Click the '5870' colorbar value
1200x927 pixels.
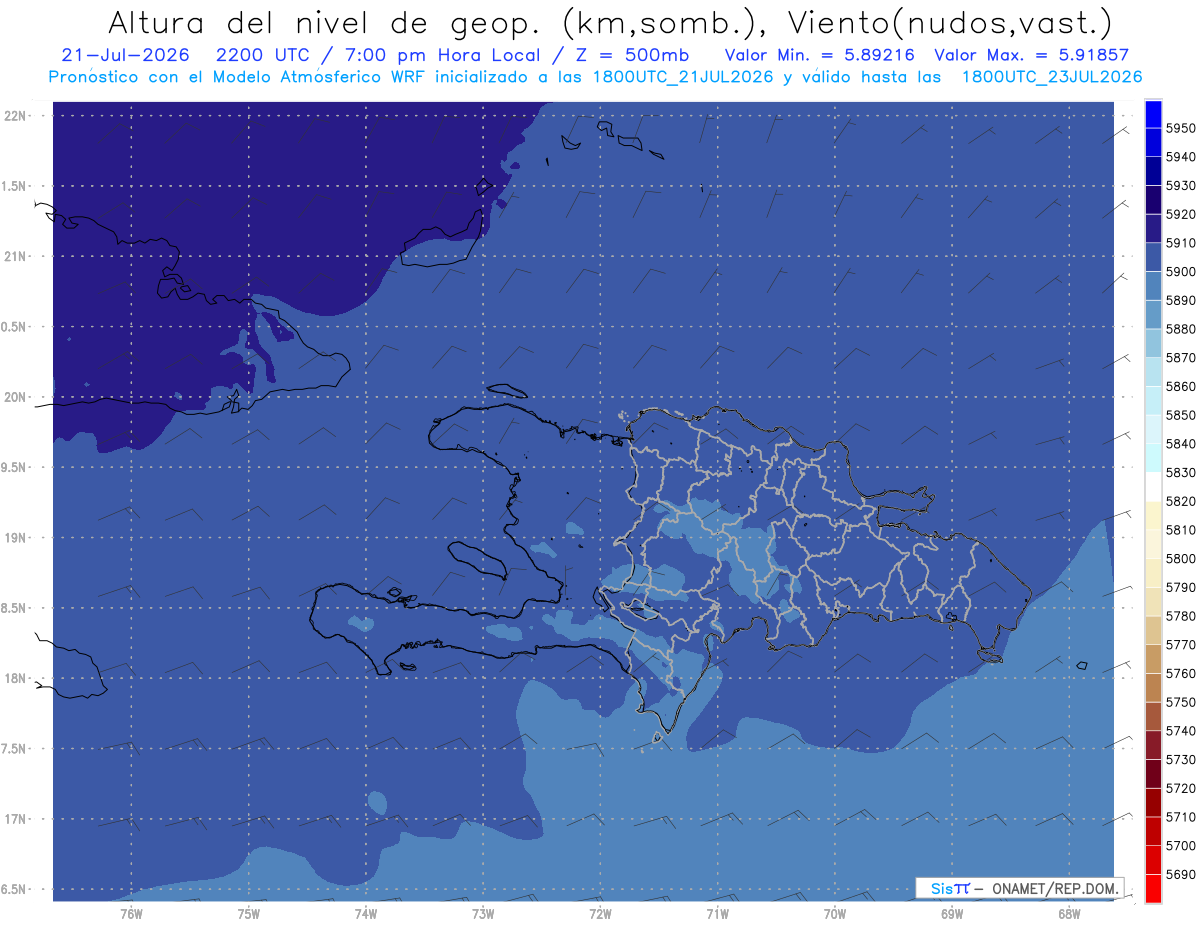pyautogui.click(x=1181, y=358)
